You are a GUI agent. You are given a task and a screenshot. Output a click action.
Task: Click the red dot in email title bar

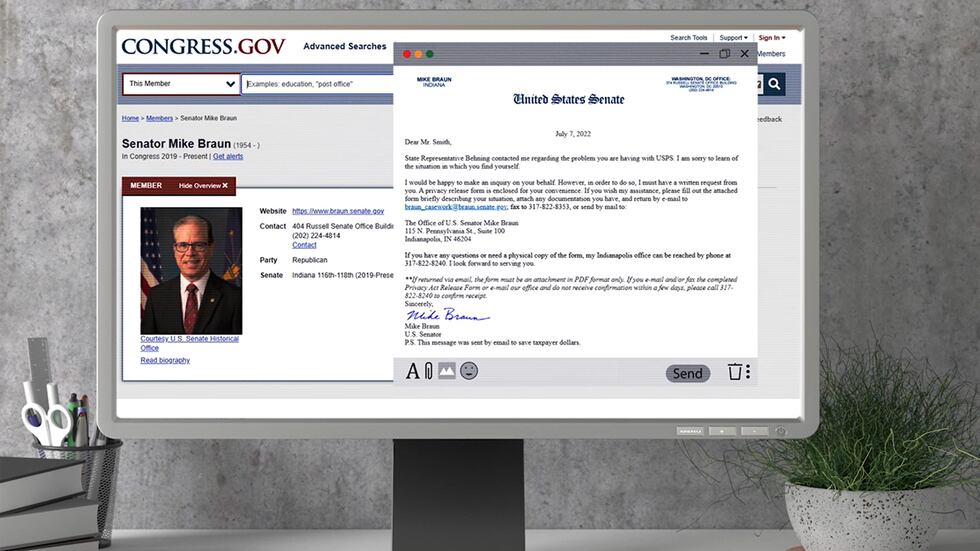pyautogui.click(x=406, y=54)
